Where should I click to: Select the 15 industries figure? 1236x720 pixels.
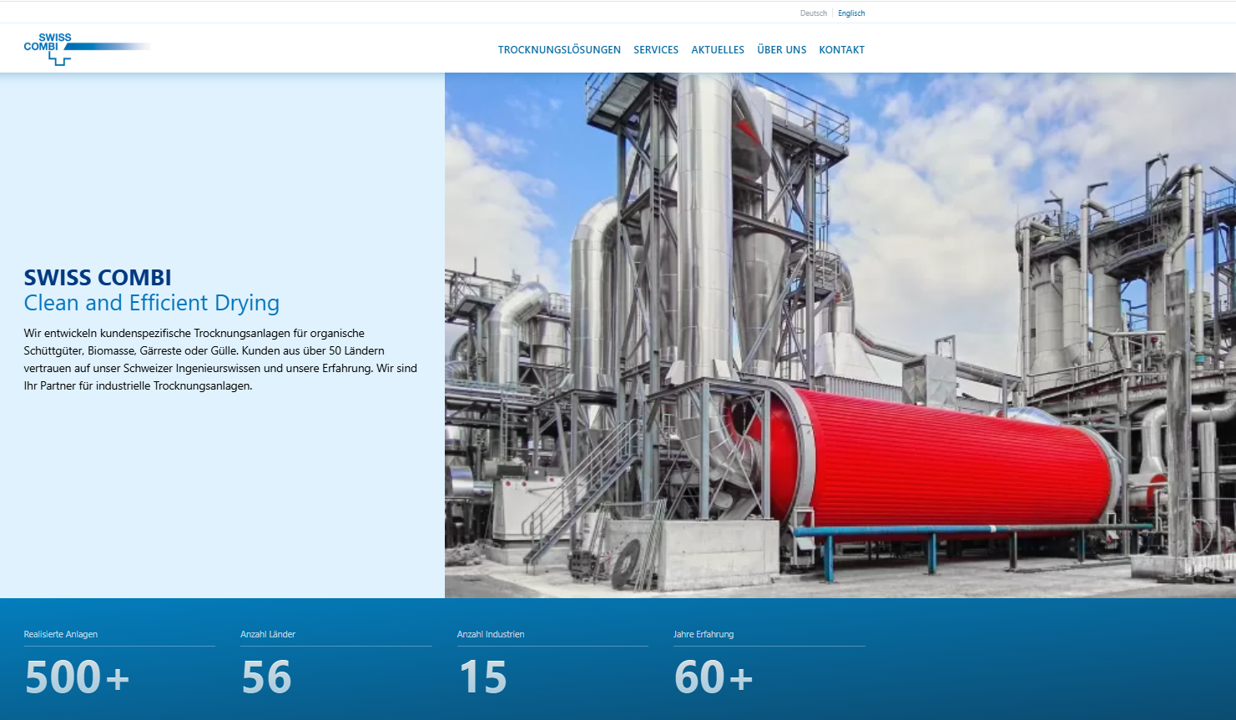click(483, 677)
